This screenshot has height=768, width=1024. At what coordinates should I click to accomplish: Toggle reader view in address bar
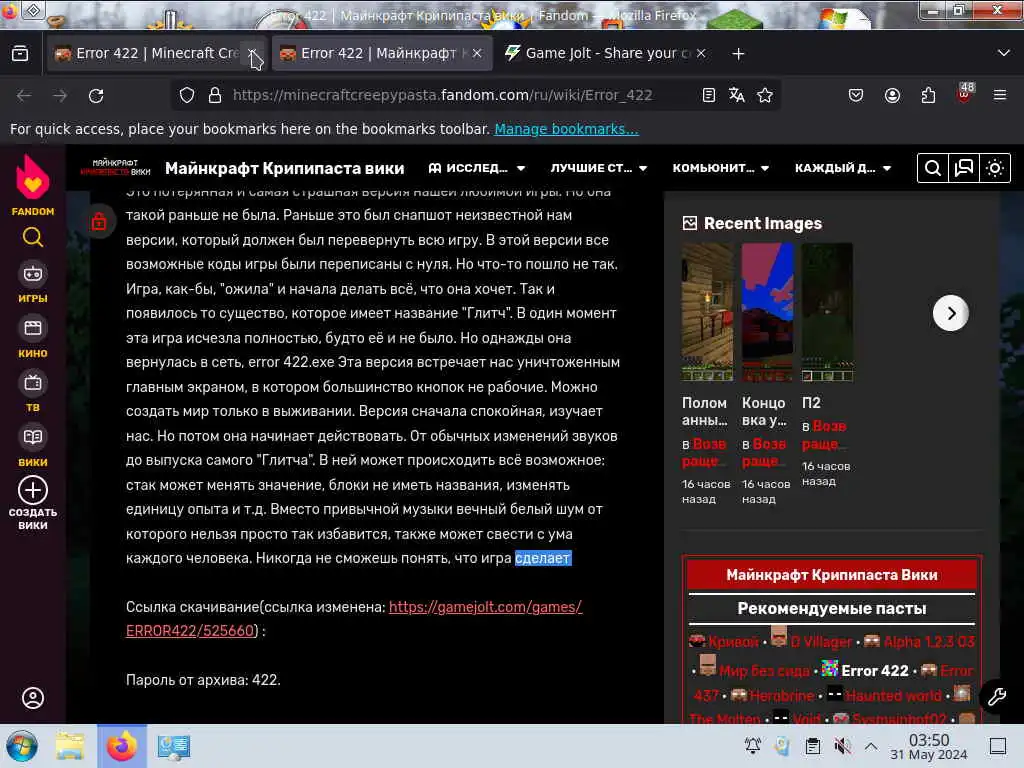[x=709, y=95]
